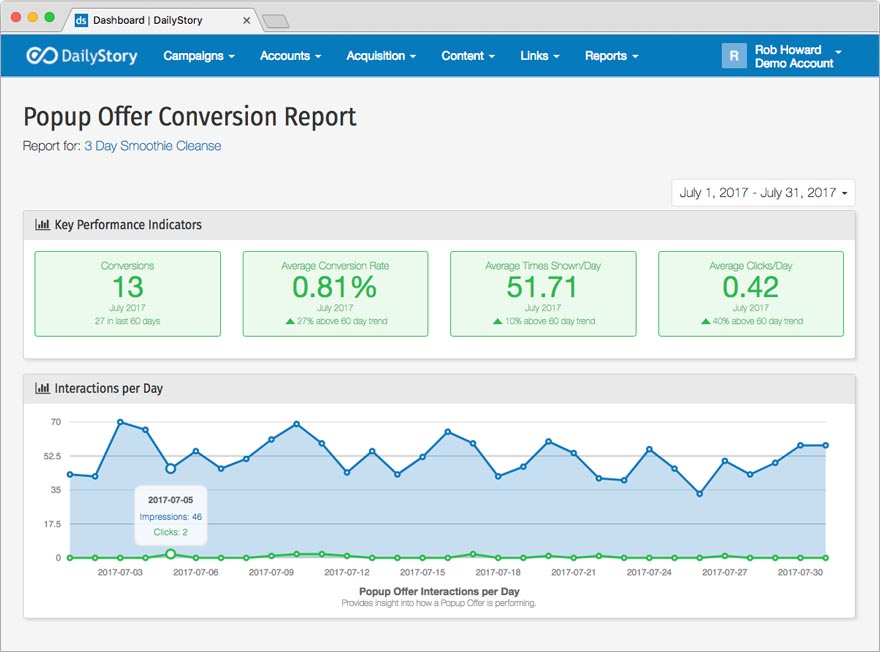This screenshot has height=652, width=880.
Task: Open the 3 Day Smoothie Cleanse link
Action: pyautogui.click(x=152, y=146)
